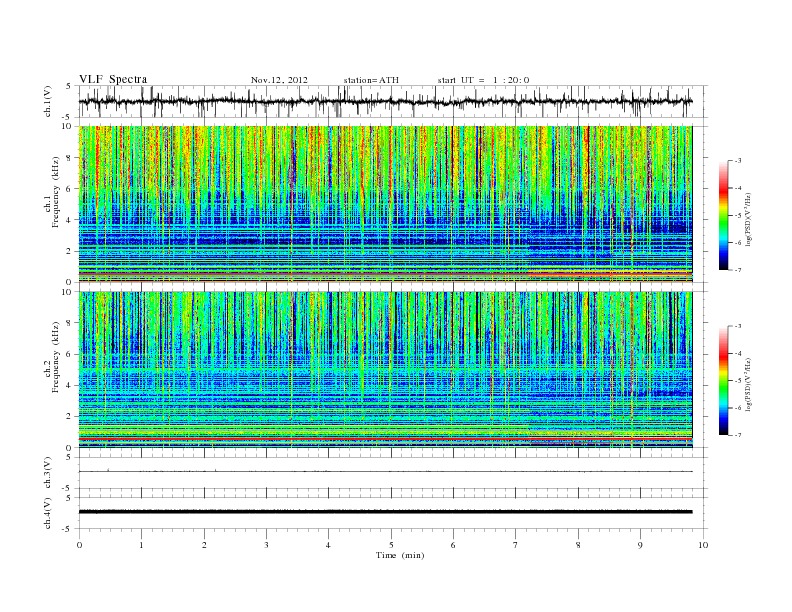Click the "VLF Spectra" title text
The height and width of the screenshot is (612, 792).
[113, 79]
